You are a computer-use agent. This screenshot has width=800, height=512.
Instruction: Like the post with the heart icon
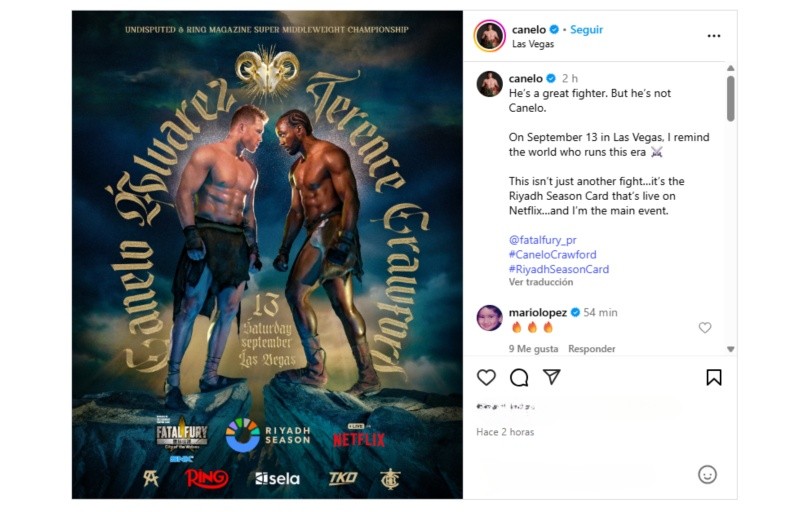[x=486, y=377]
